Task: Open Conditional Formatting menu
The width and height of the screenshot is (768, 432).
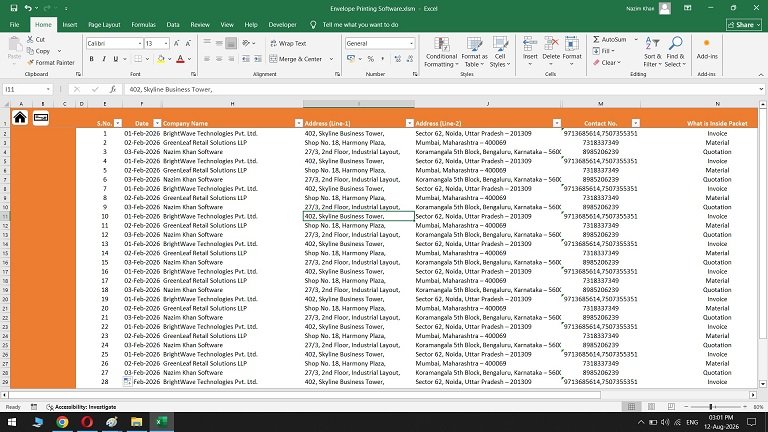Action: point(441,52)
